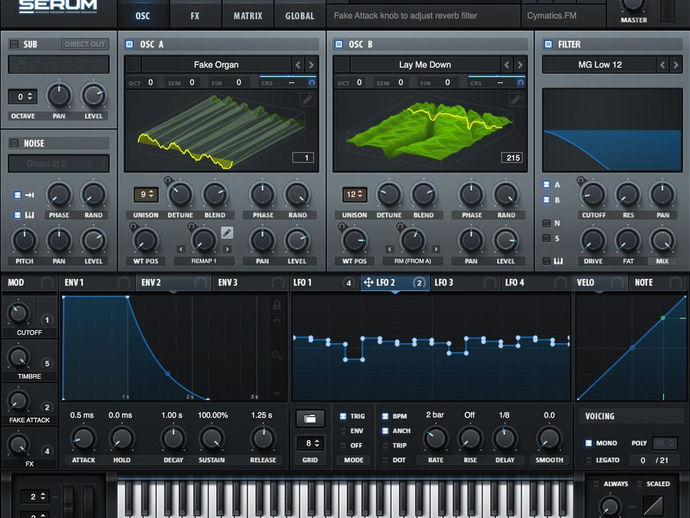690x518 pixels.
Task: Toggle LFO BPM sync
Action: (385, 416)
